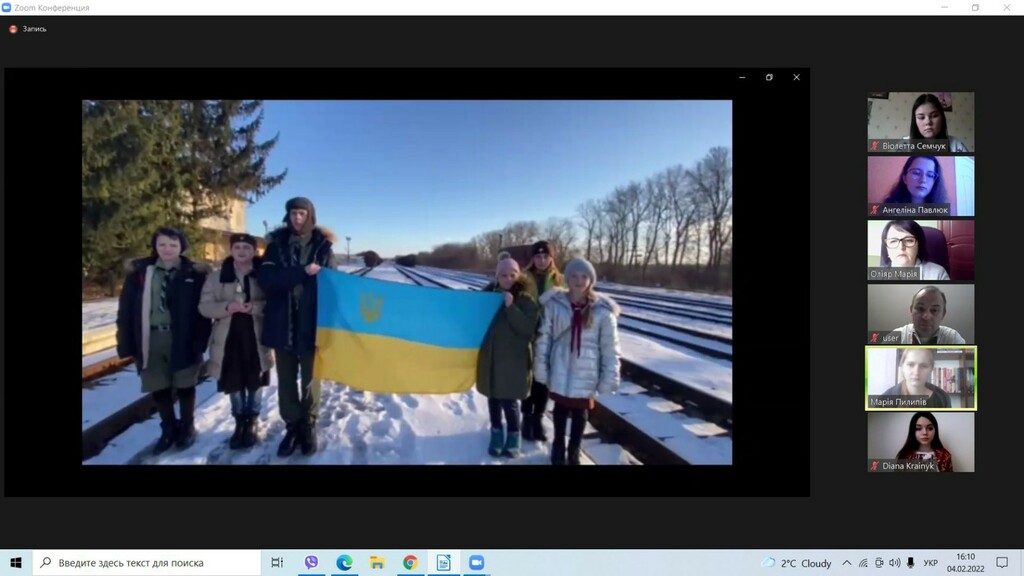Open Task View in the taskbar
This screenshot has width=1024, height=576.
pyautogui.click(x=277, y=563)
